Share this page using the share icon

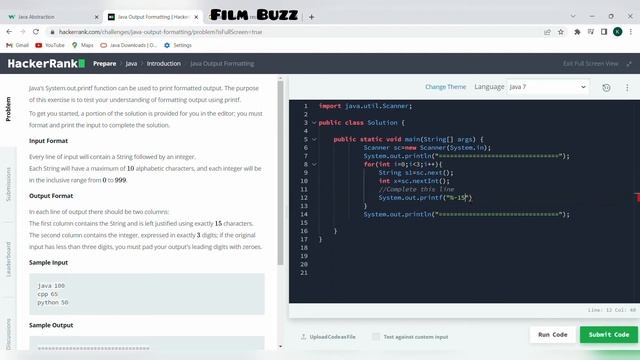pos(547,32)
